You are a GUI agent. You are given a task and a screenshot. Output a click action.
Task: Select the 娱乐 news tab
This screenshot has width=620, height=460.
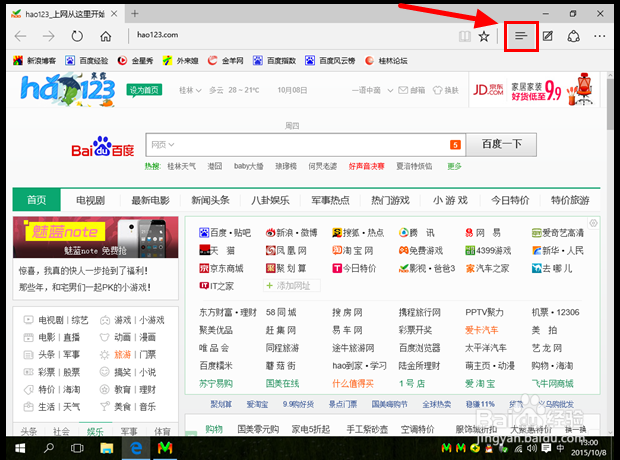[x=95, y=431]
